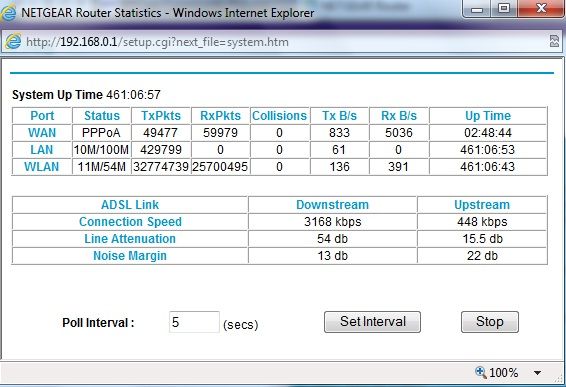Click the Set Interval button
566x387 pixels.
coord(373,322)
